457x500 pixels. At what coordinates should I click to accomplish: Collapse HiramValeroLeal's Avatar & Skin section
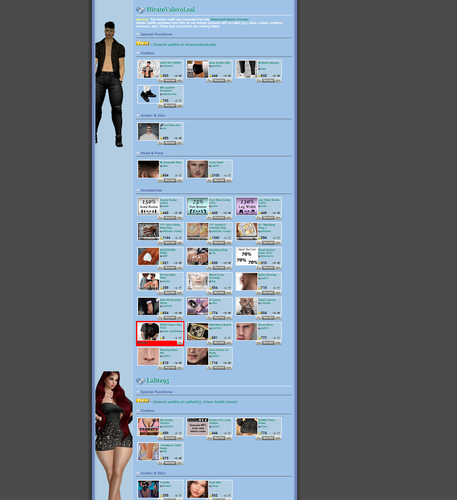138,115
